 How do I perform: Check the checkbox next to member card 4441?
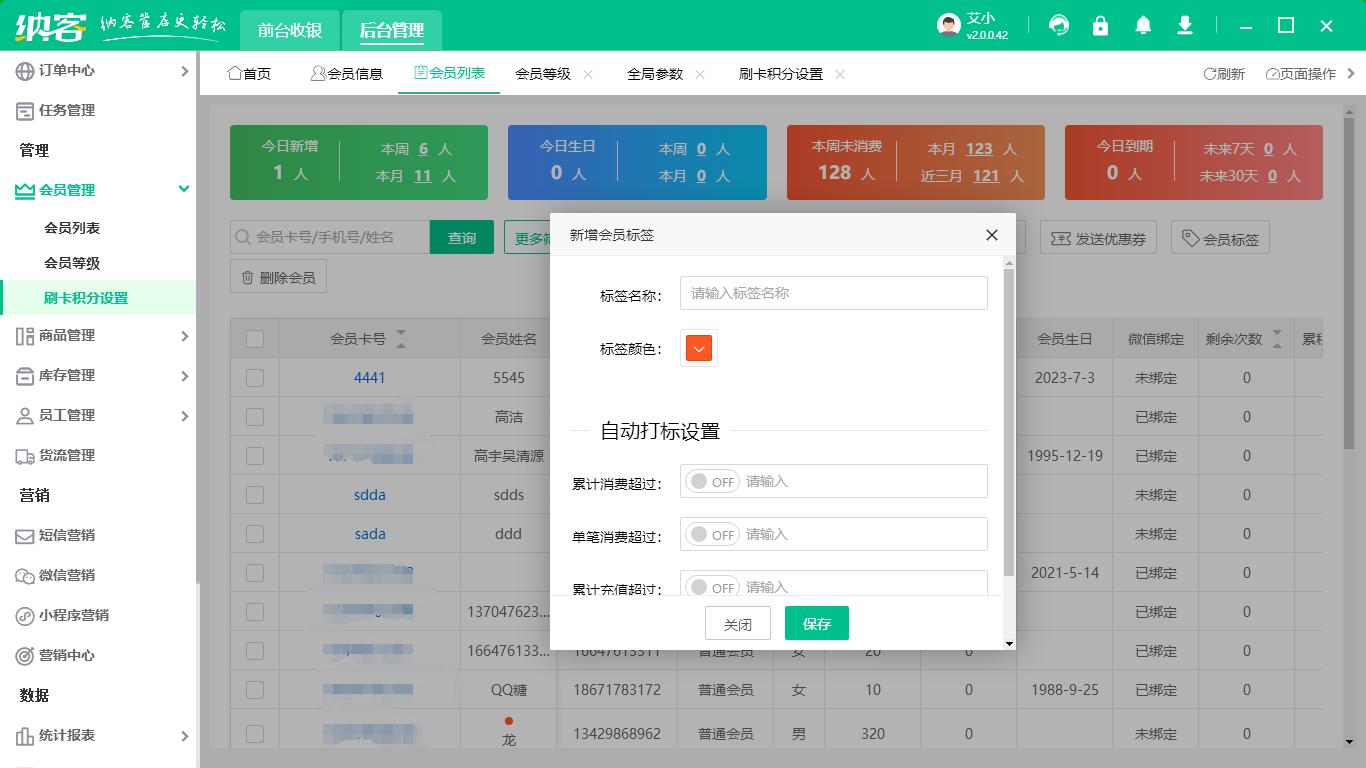pyautogui.click(x=254, y=378)
